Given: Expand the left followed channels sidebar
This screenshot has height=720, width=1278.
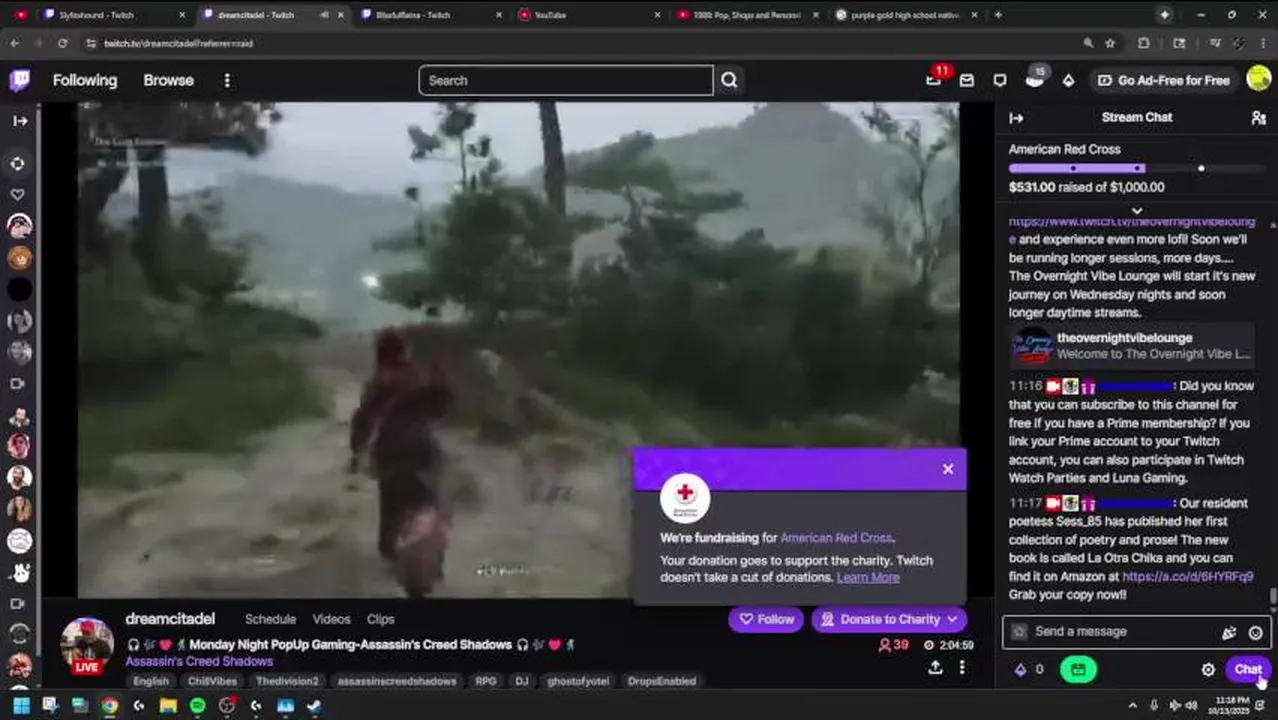Looking at the screenshot, I should (20, 121).
